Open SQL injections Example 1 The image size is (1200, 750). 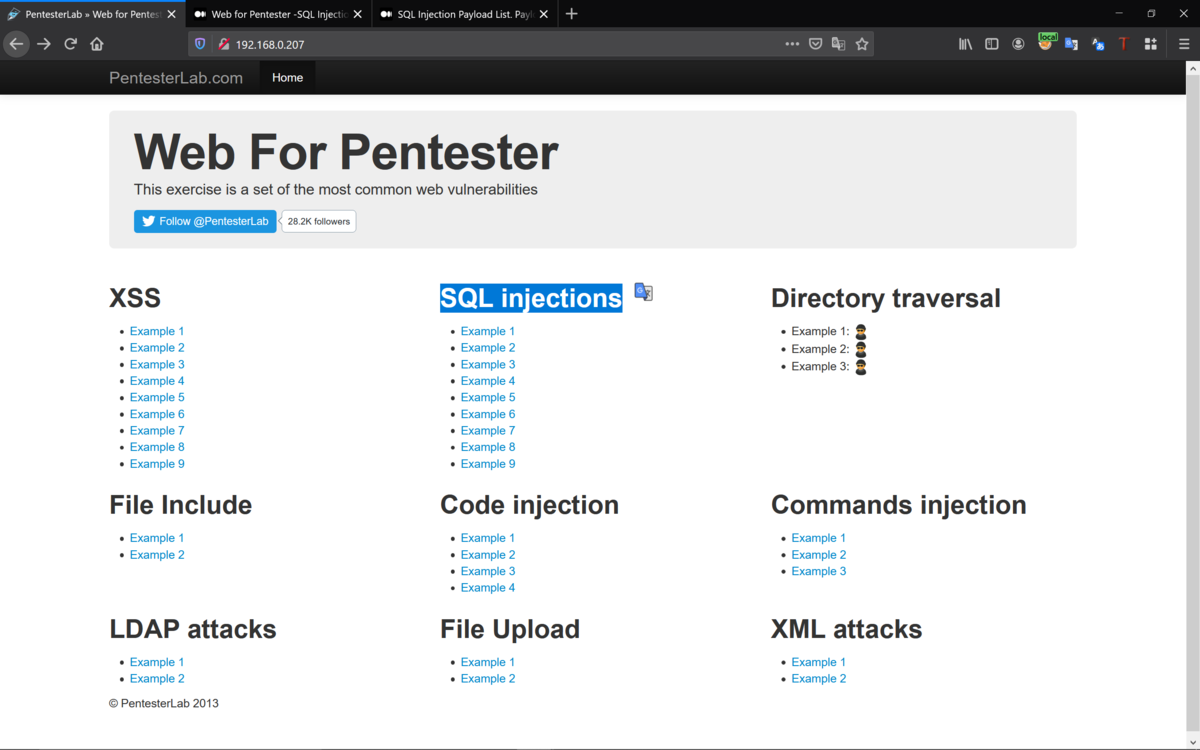click(488, 331)
